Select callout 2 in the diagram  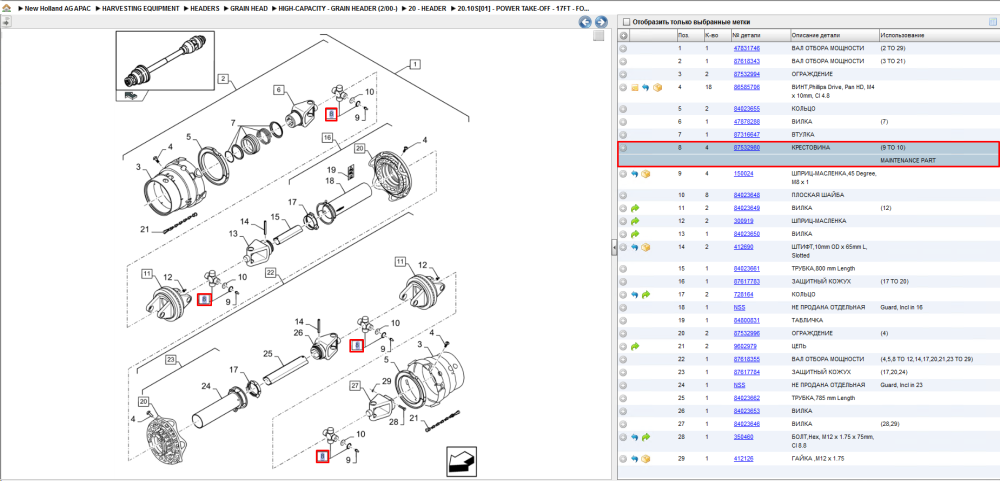point(223,79)
